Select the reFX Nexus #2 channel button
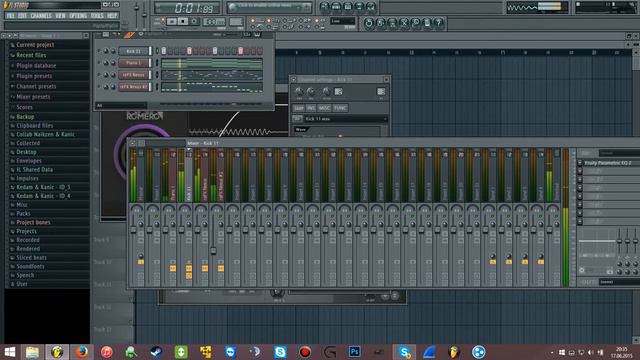This screenshot has height=360, width=640. click(133, 87)
